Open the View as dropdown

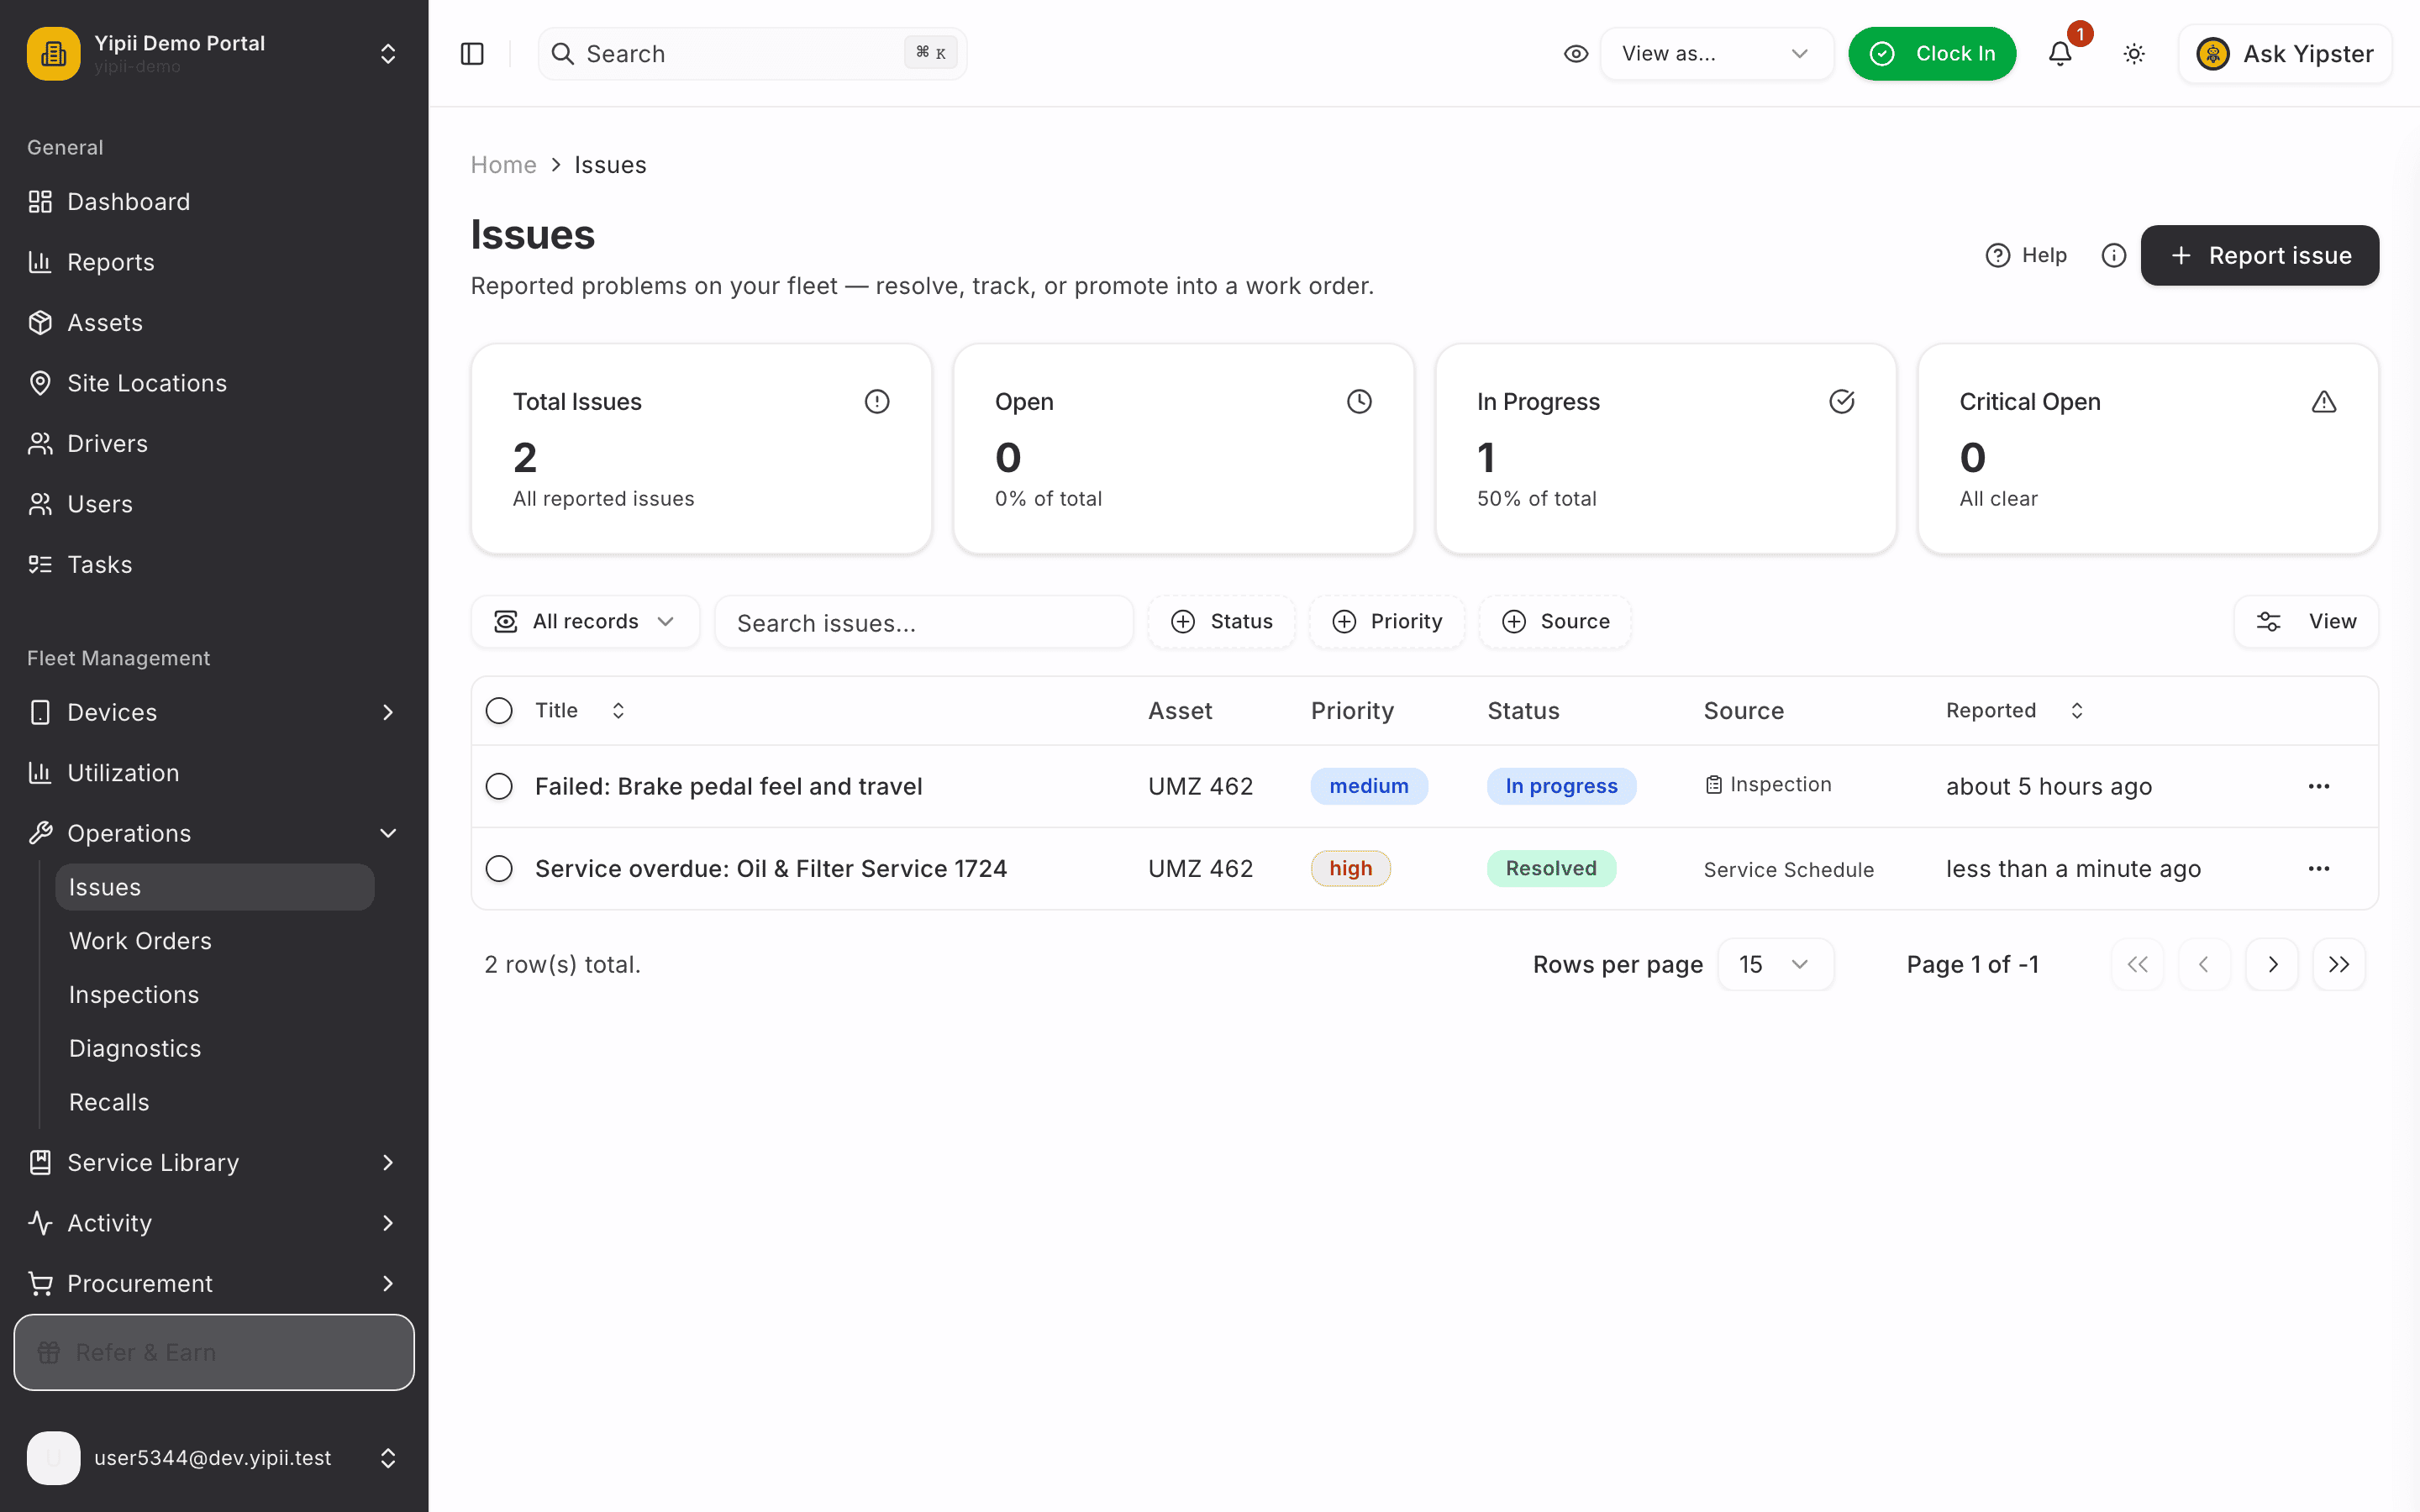[x=1716, y=54]
